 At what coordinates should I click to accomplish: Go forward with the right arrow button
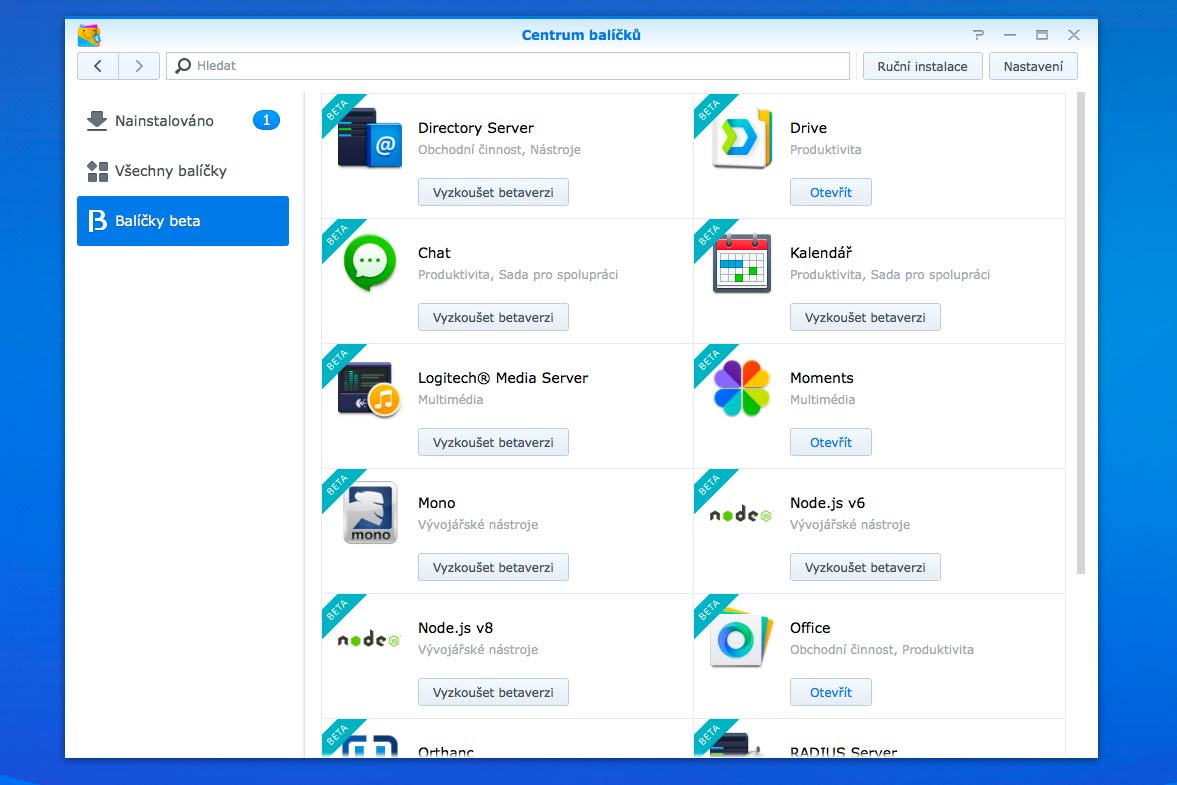click(x=139, y=66)
